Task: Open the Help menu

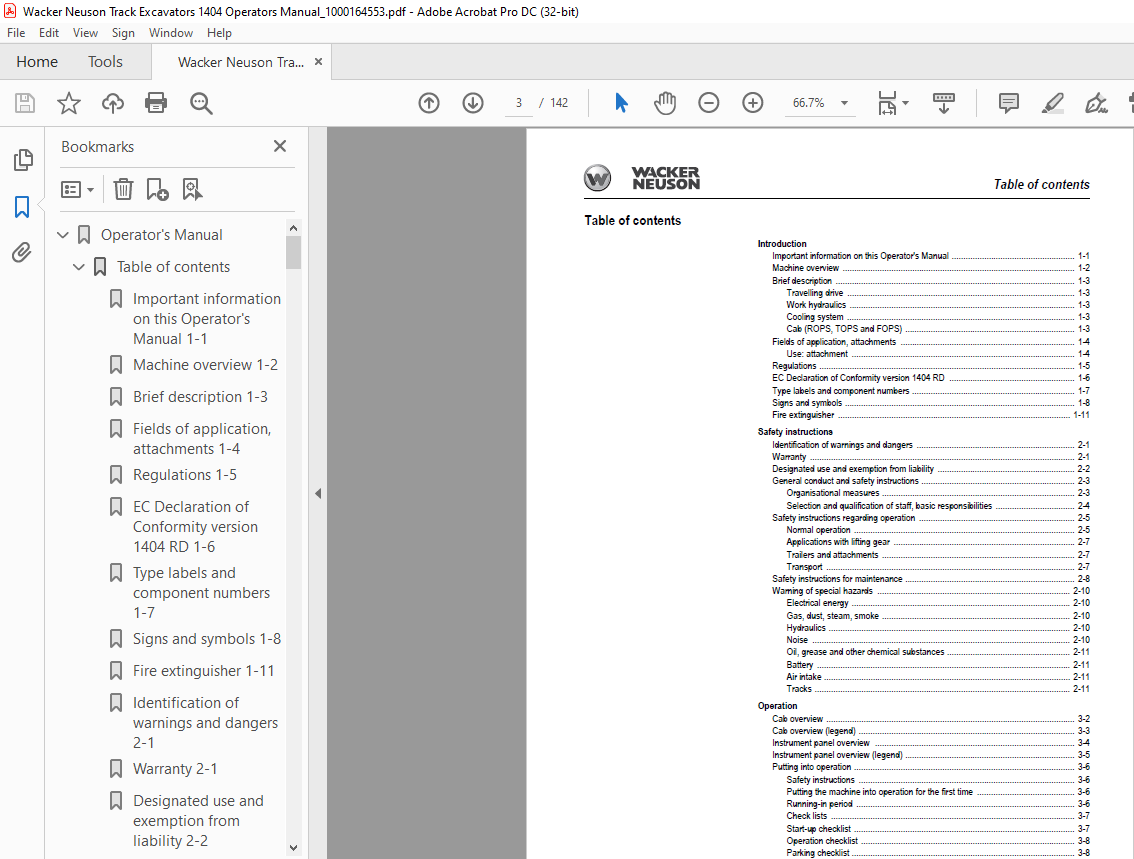Action: (x=219, y=33)
